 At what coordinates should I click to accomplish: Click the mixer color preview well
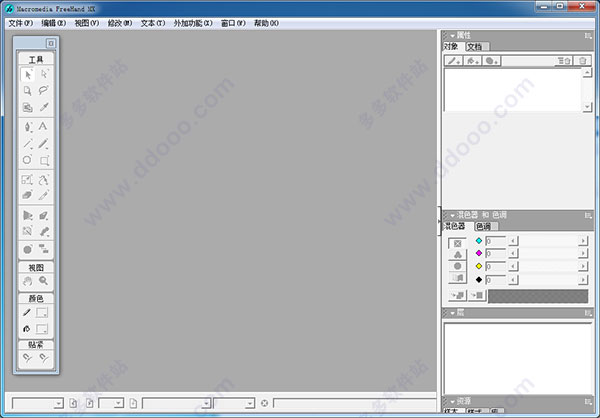point(538,296)
